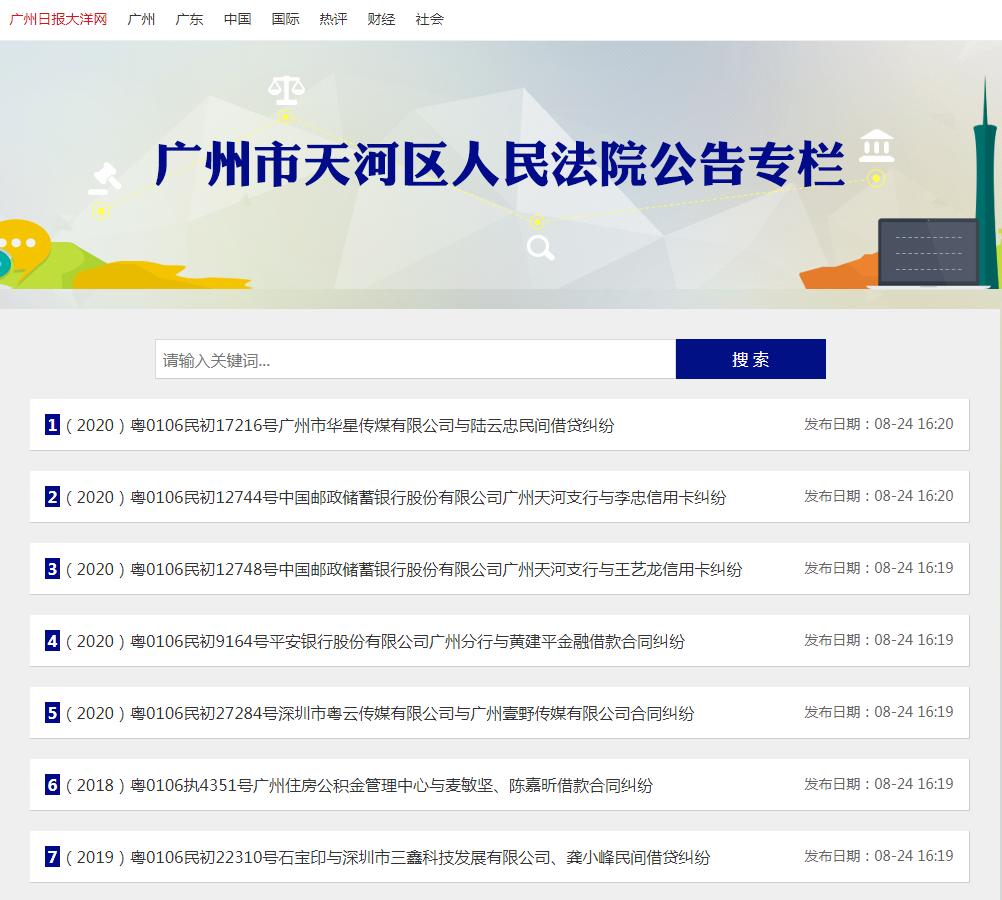1002x900 pixels.
Task: Open notice 1 about 华星传媒 and 陆云忠
Action: (339, 425)
